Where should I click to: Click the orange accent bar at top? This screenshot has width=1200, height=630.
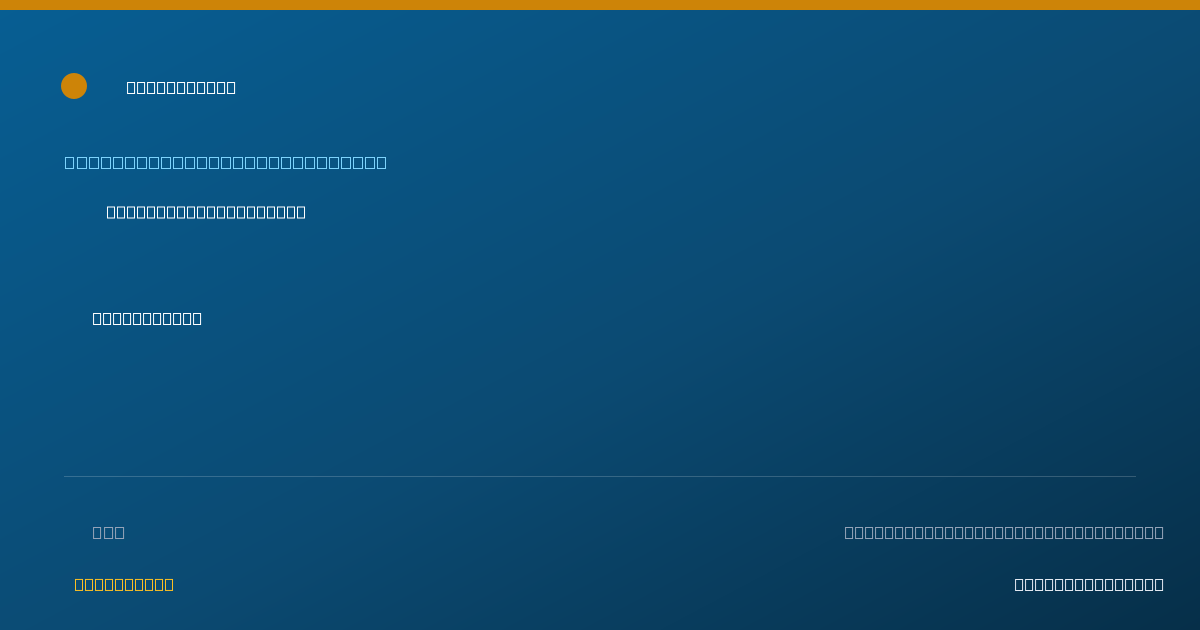[600, 5]
